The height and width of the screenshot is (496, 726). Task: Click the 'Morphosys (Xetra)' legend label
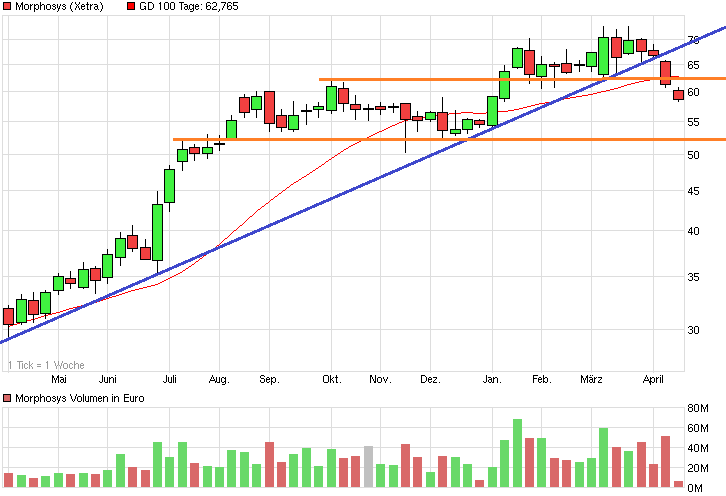(x=59, y=6)
